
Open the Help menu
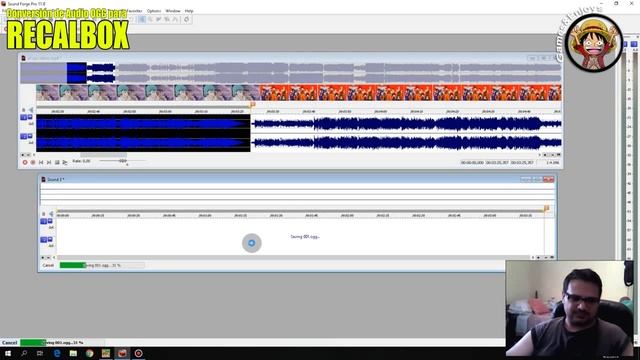189,11
